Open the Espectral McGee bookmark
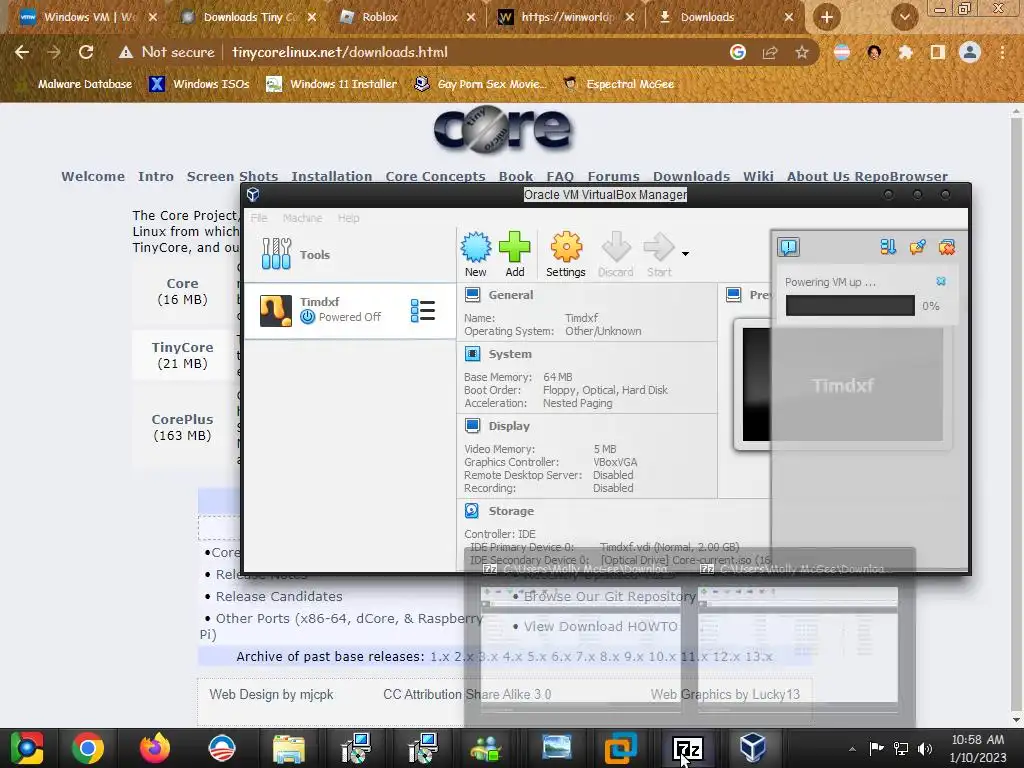This screenshot has width=1024, height=768. 619,84
